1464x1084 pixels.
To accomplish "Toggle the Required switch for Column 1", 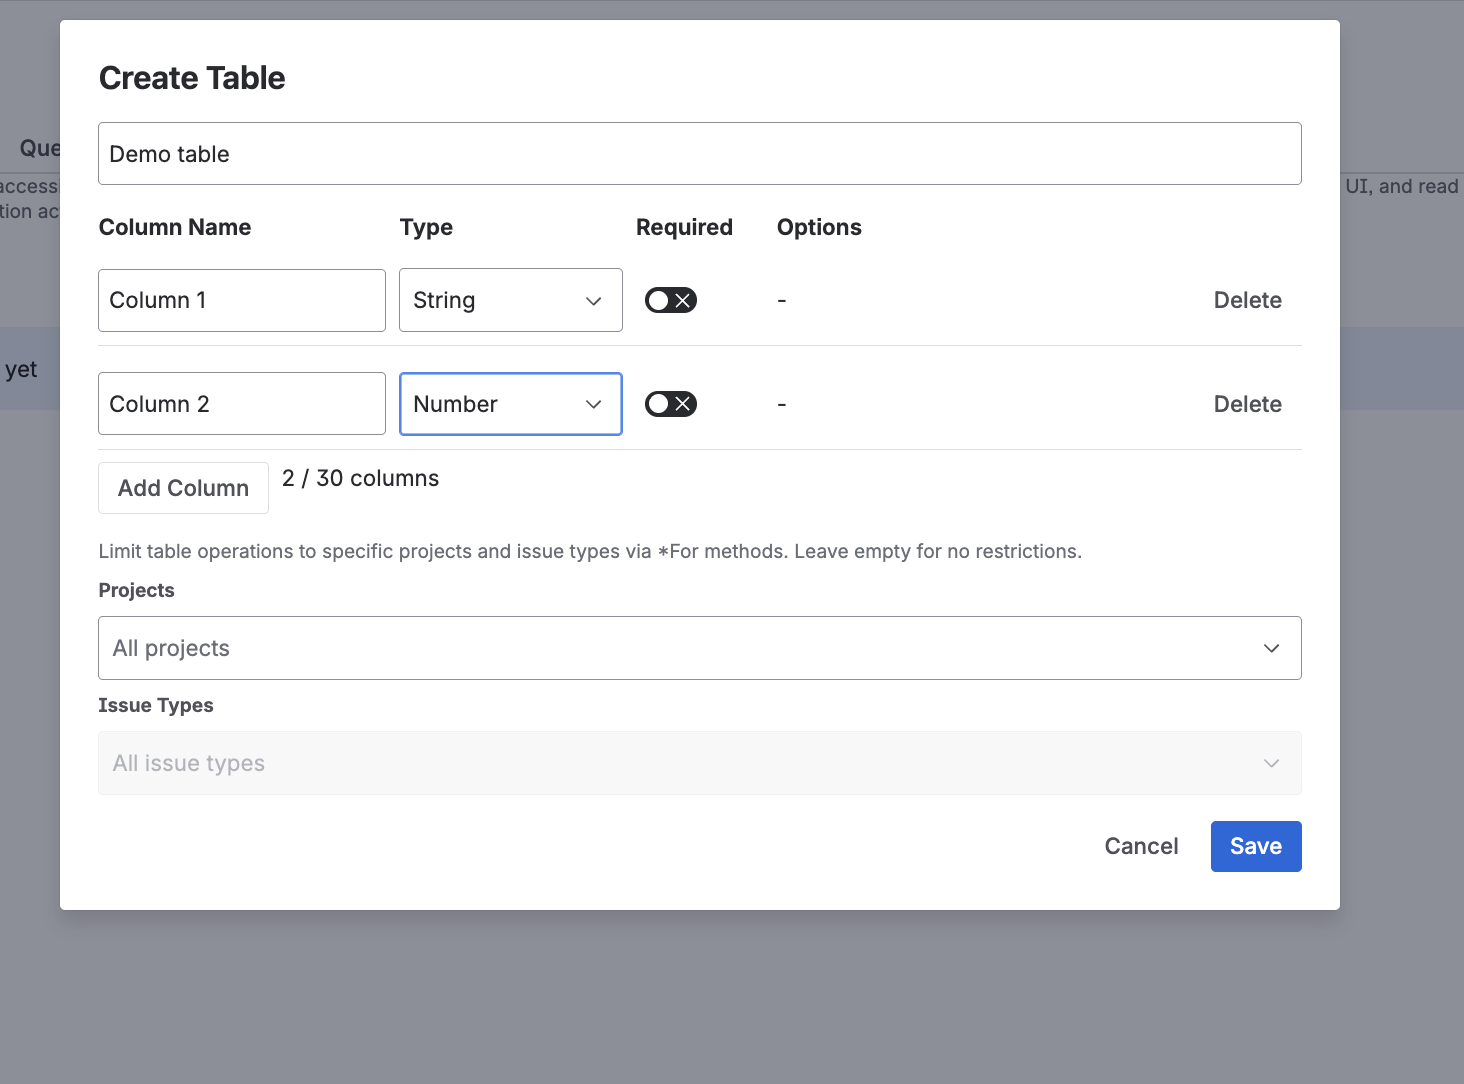I will [x=670, y=300].
